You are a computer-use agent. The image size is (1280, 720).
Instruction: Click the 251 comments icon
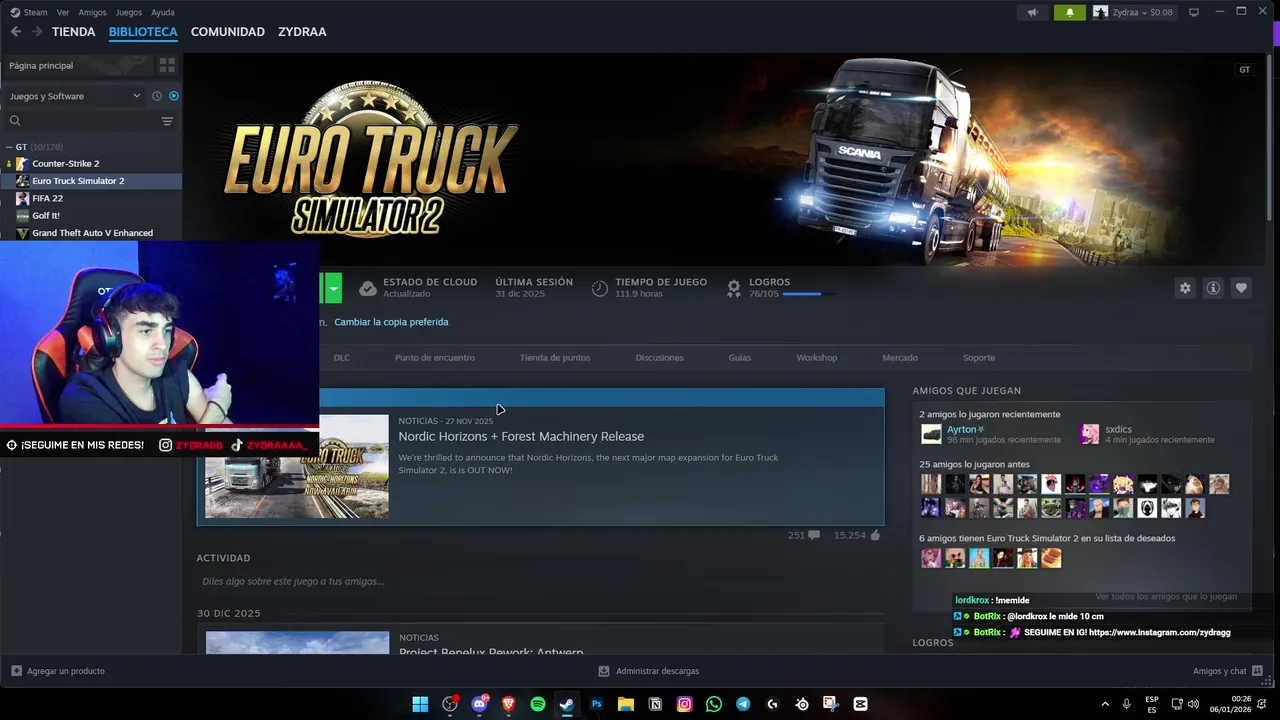(814, 536)
